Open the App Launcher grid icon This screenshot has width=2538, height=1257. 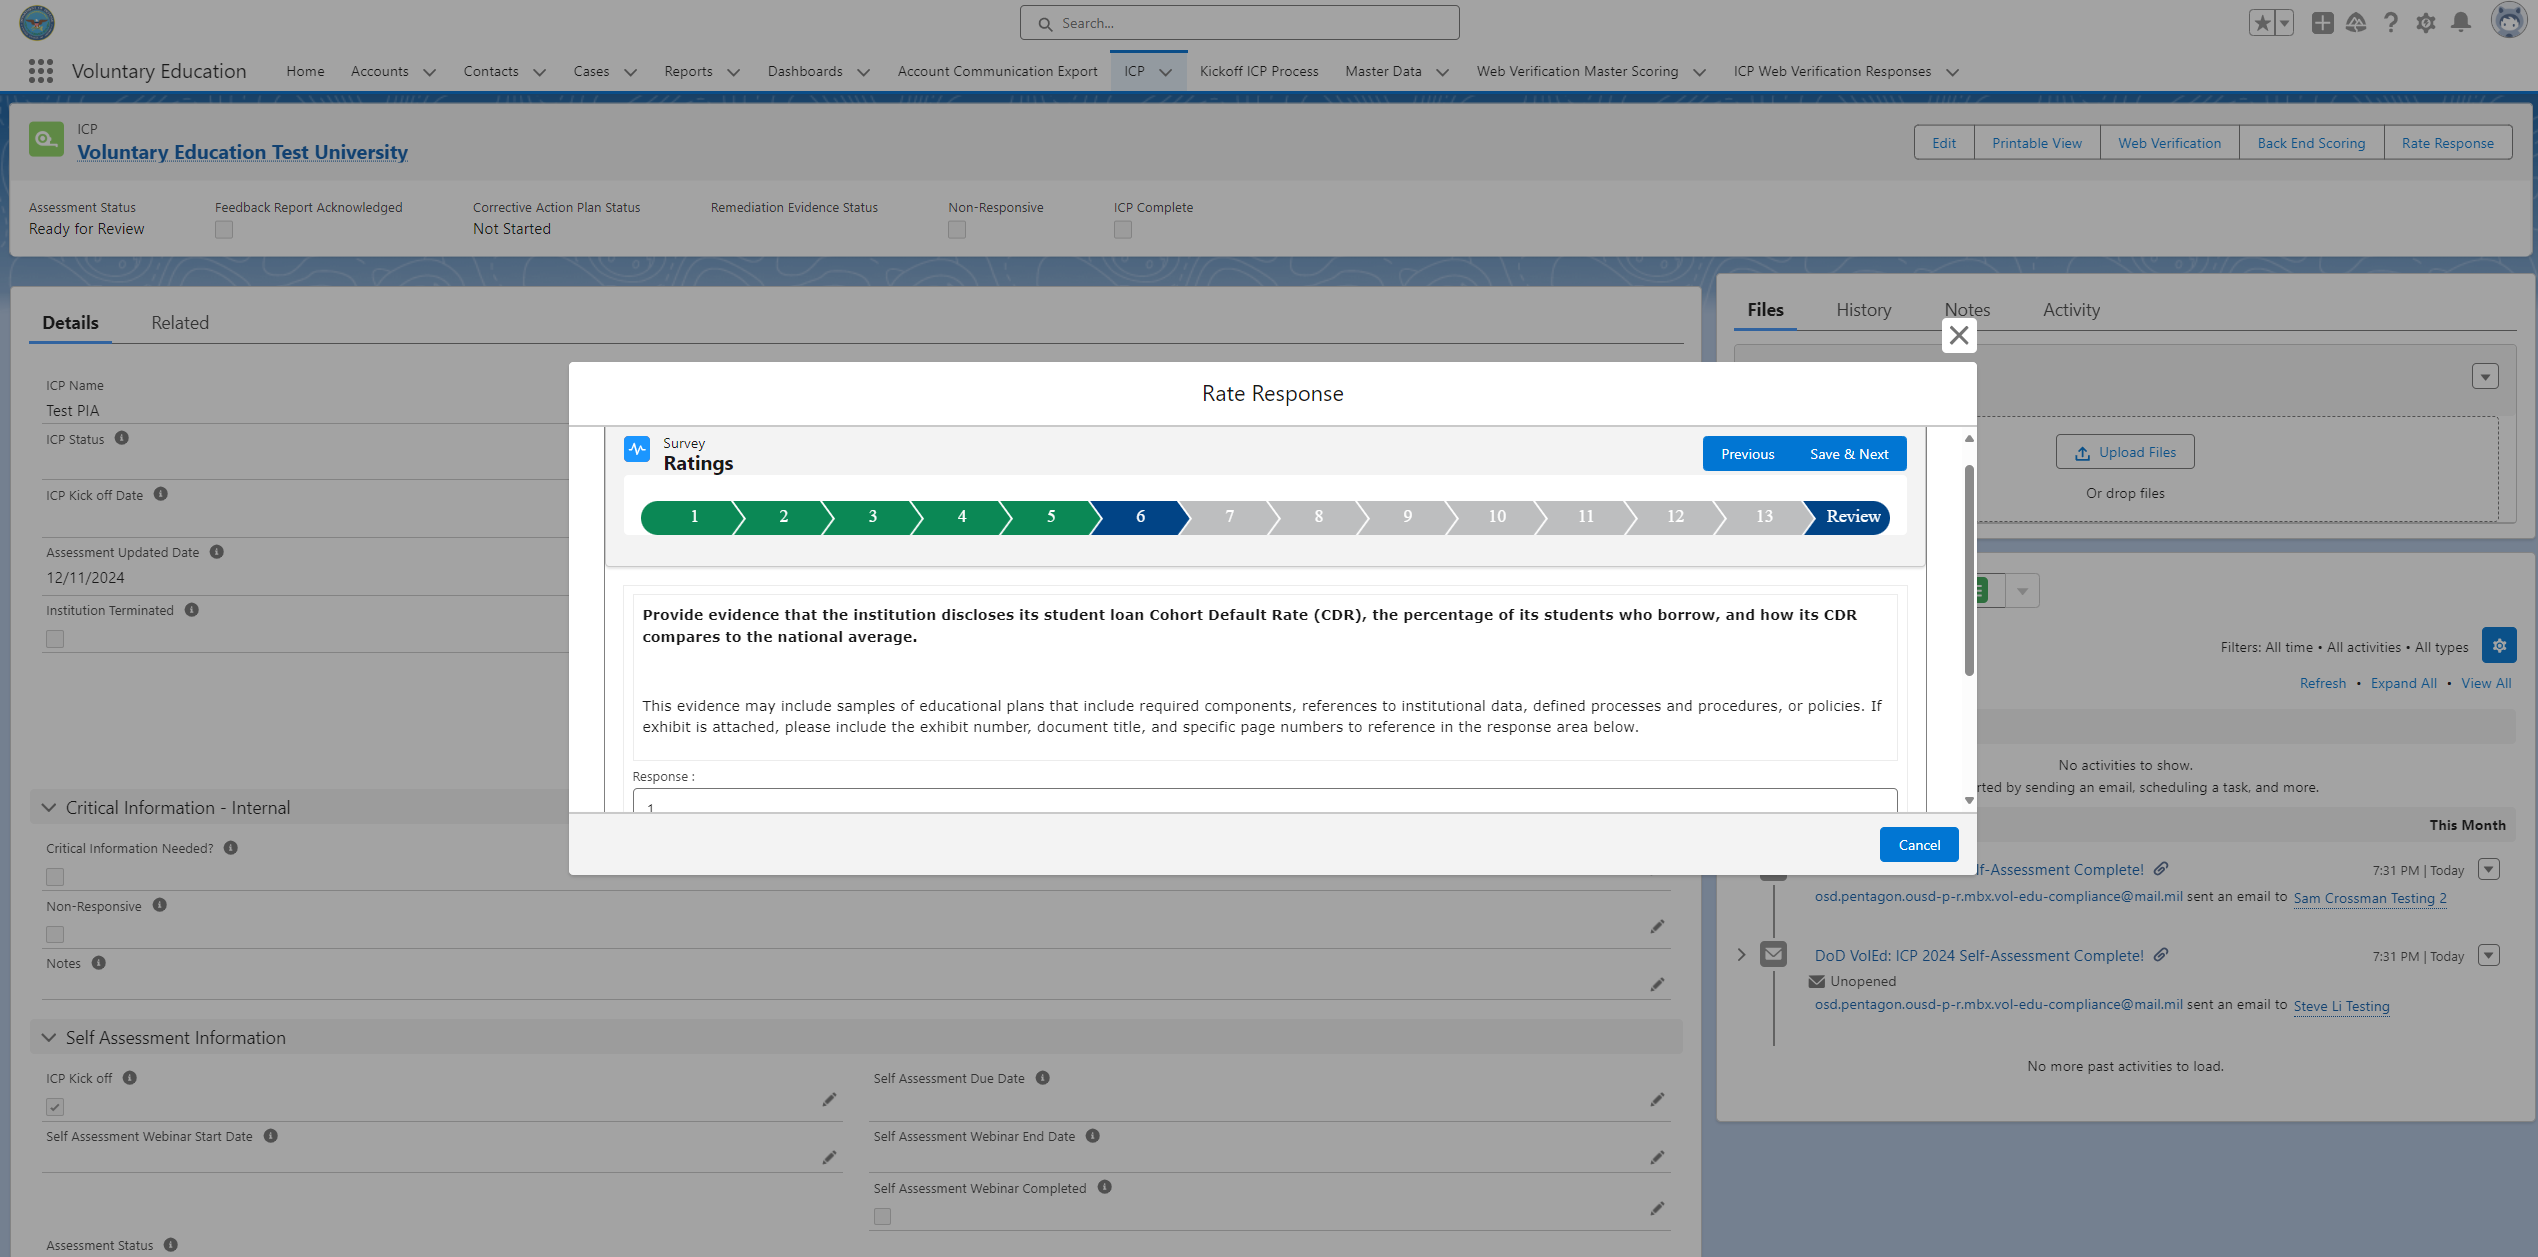[41, 71]
